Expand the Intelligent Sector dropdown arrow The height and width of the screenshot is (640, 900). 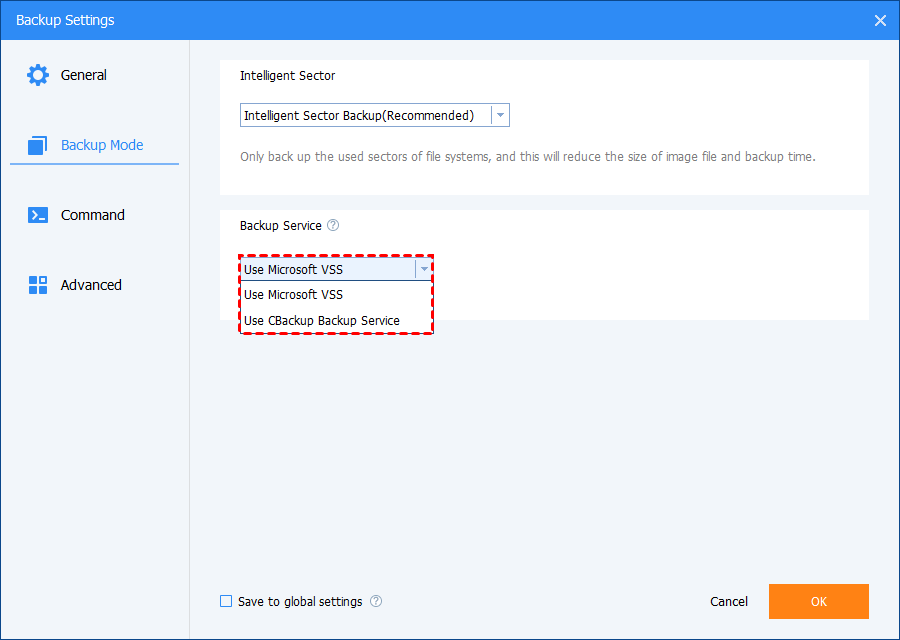point(501,116)
